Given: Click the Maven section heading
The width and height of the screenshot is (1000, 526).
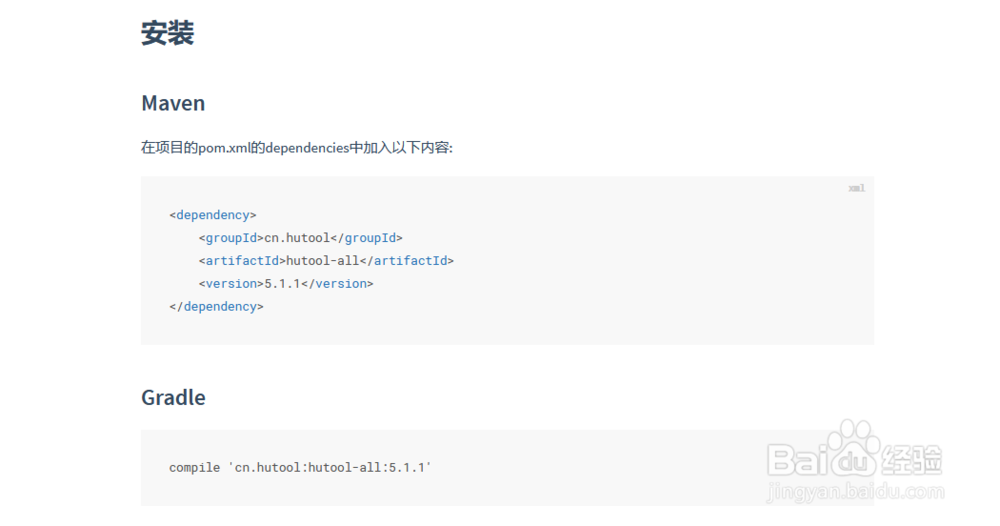Looking at the screenshot, I should tap(173, 103).
